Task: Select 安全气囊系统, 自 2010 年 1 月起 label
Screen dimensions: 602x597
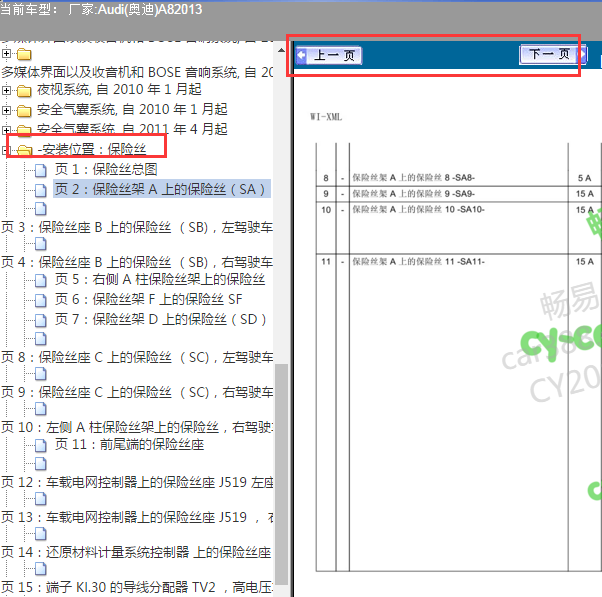Action: point(132,109)
